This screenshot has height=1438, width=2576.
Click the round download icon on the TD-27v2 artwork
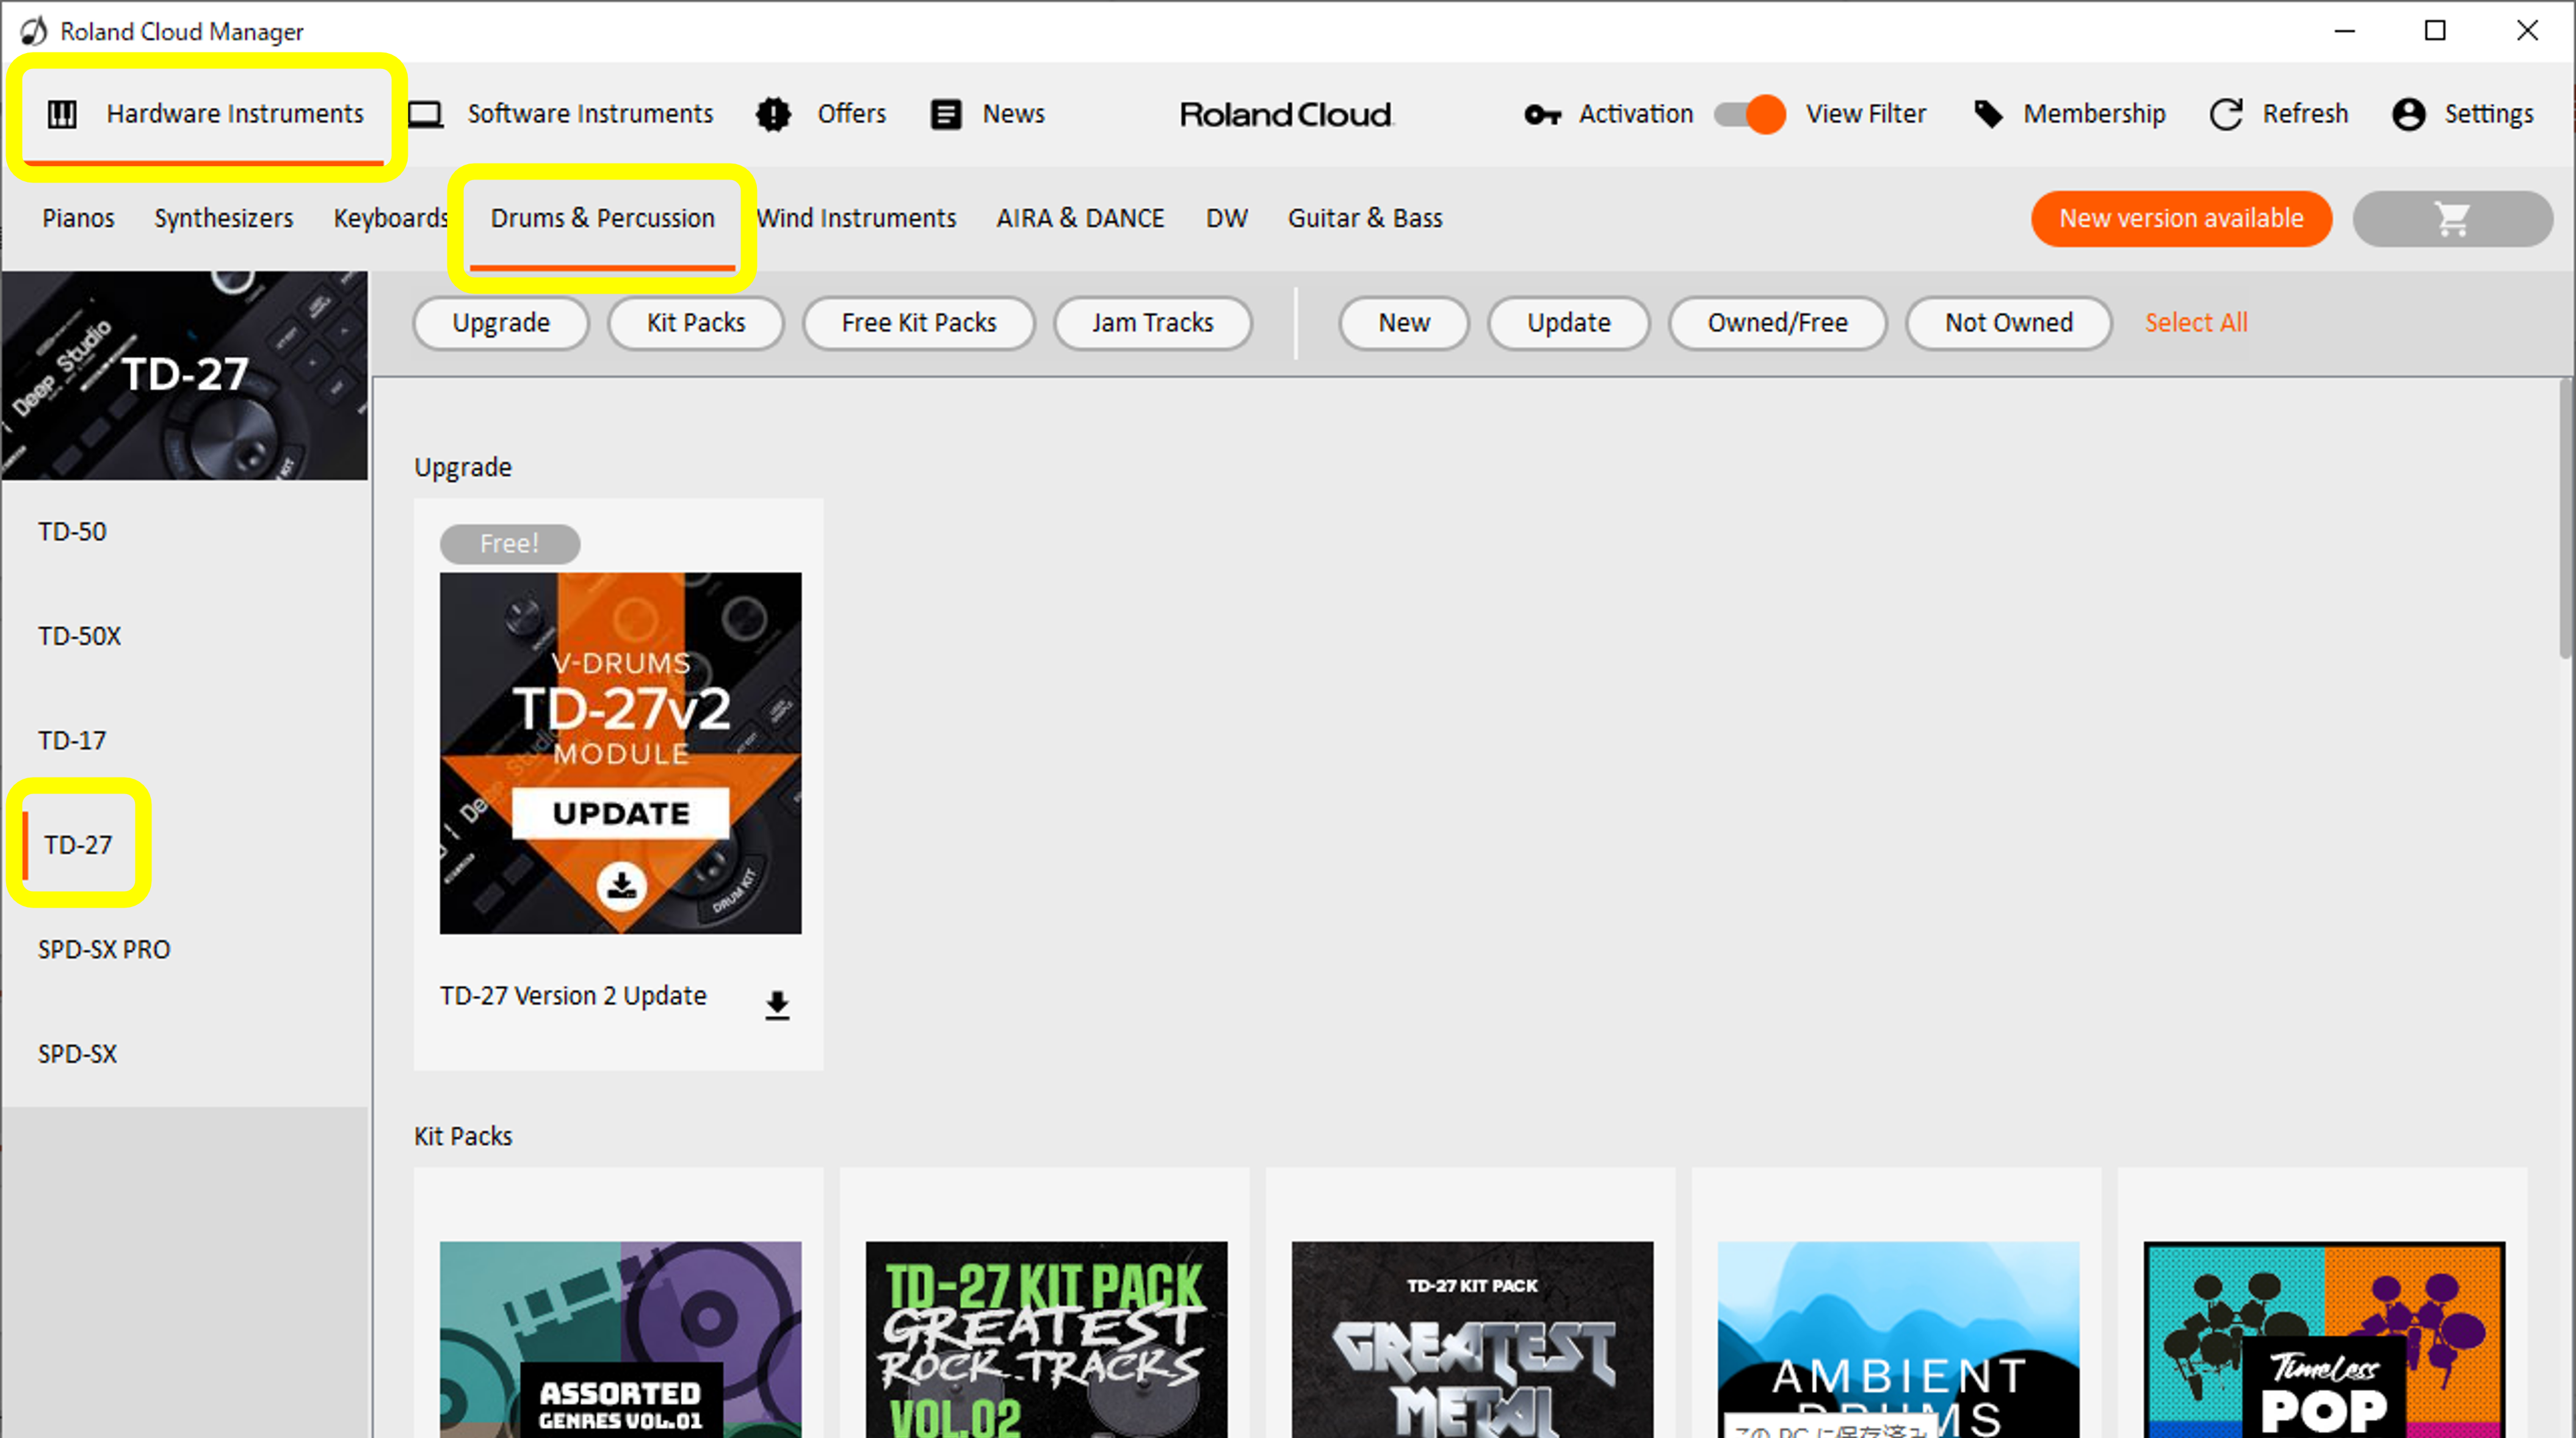coord(621,885)
